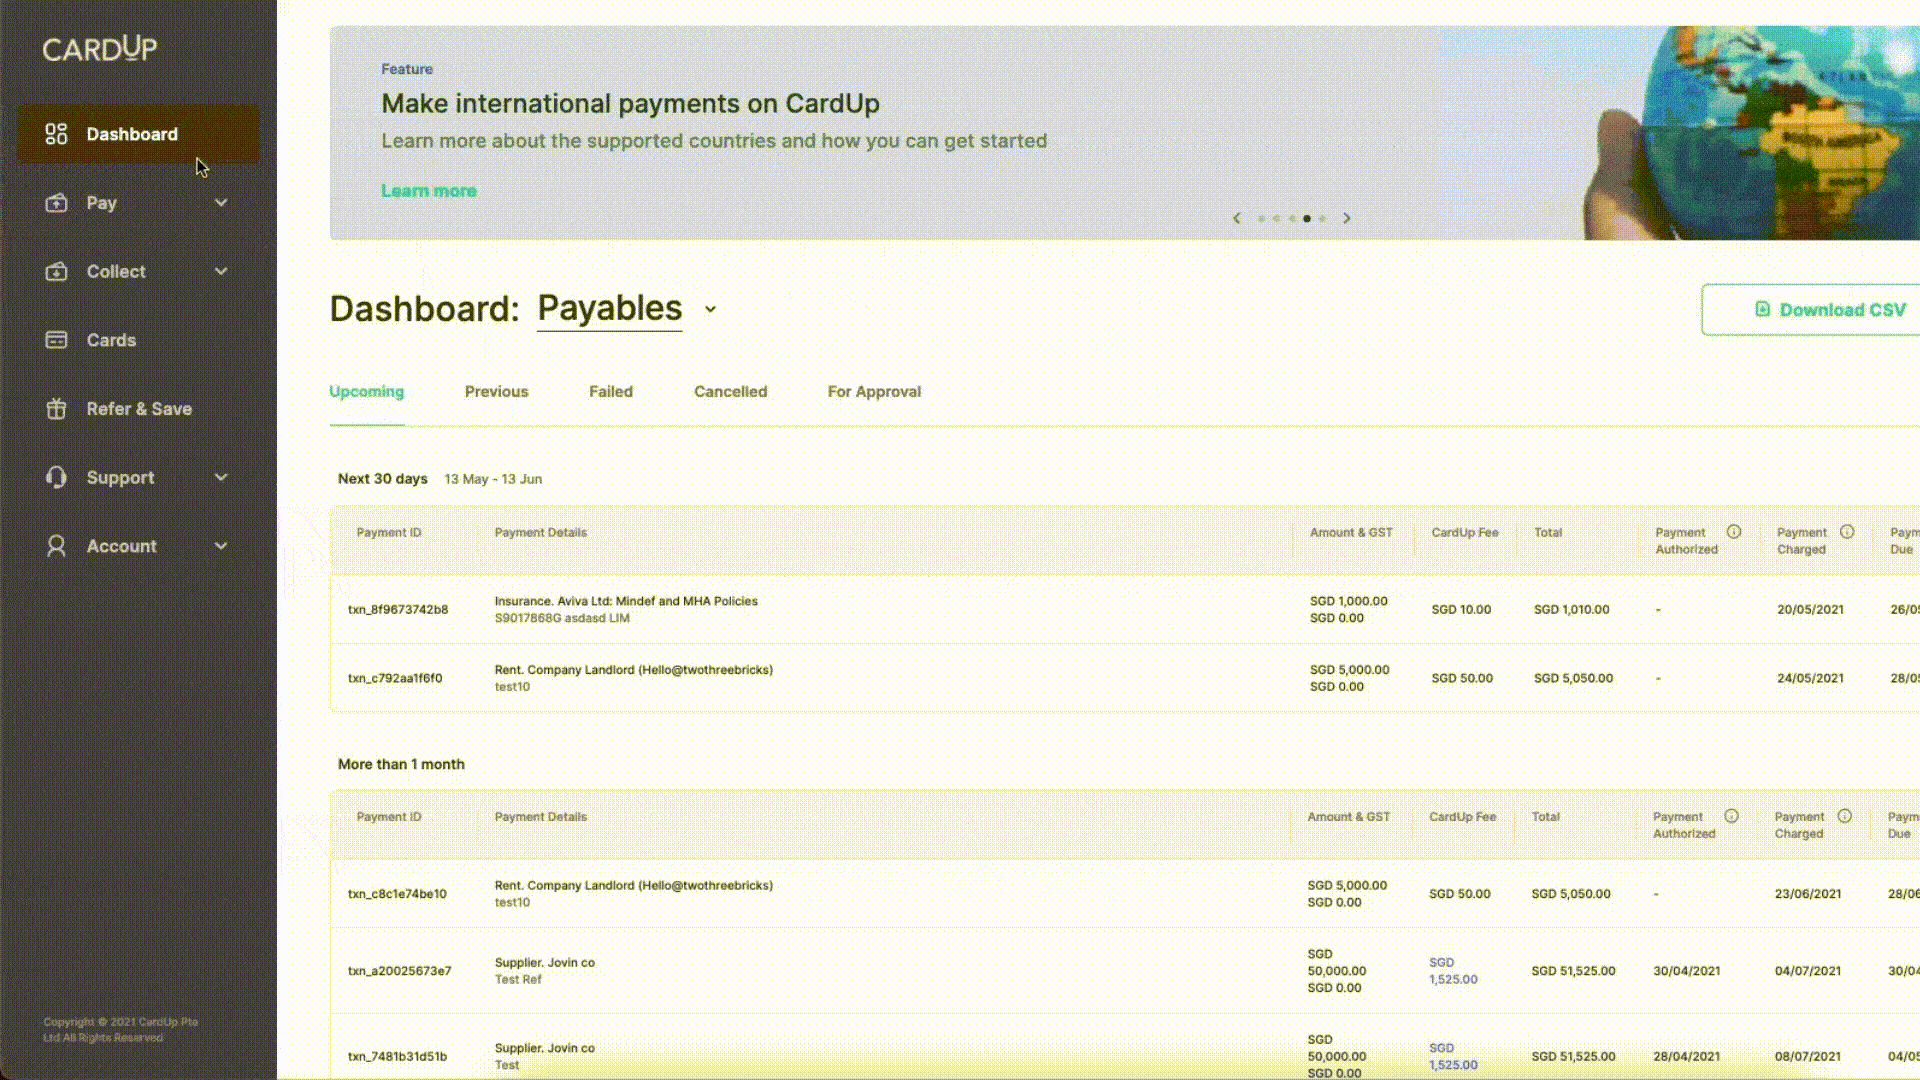This screenshot has width=1920, height=1080.
Task: Click the CardUp logo icon
Action: point(99,49)
